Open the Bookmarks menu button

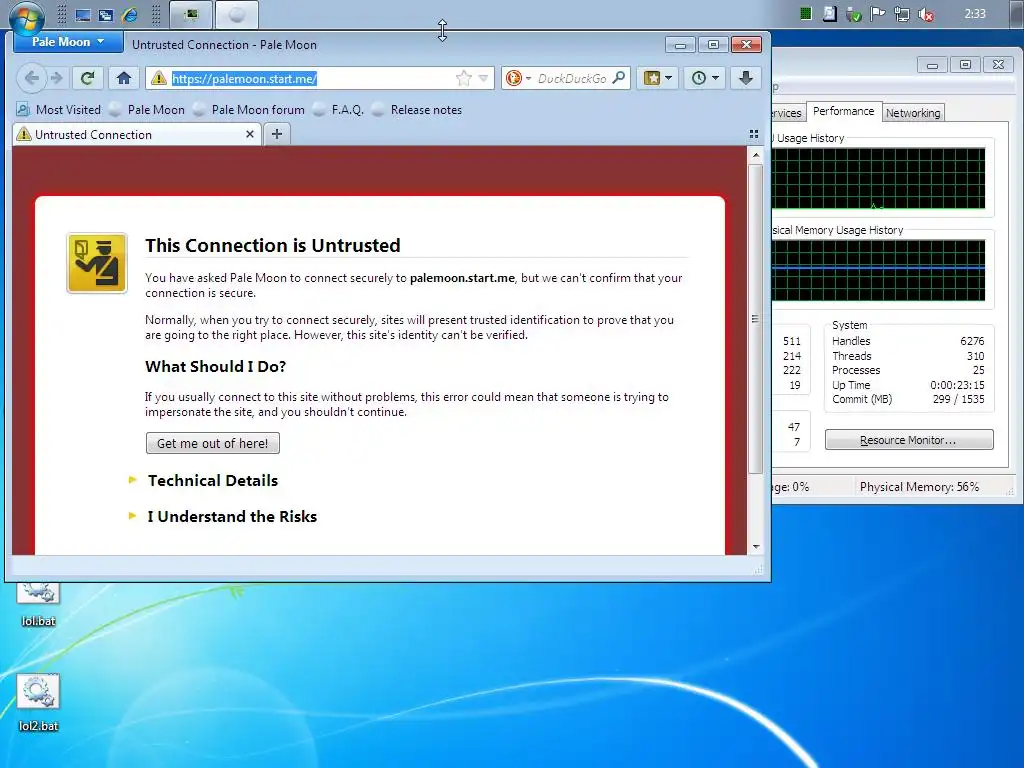[x=658, y=78]
